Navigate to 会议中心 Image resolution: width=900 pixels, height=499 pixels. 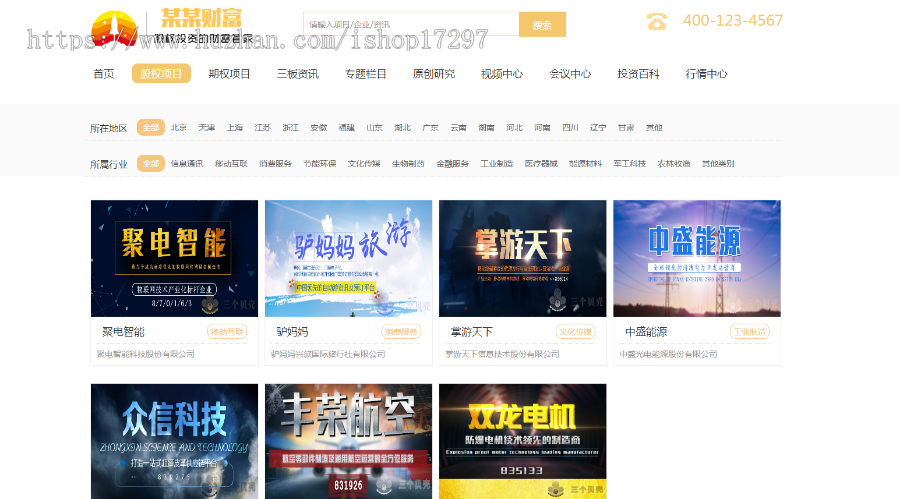click(x=571, y=74)
